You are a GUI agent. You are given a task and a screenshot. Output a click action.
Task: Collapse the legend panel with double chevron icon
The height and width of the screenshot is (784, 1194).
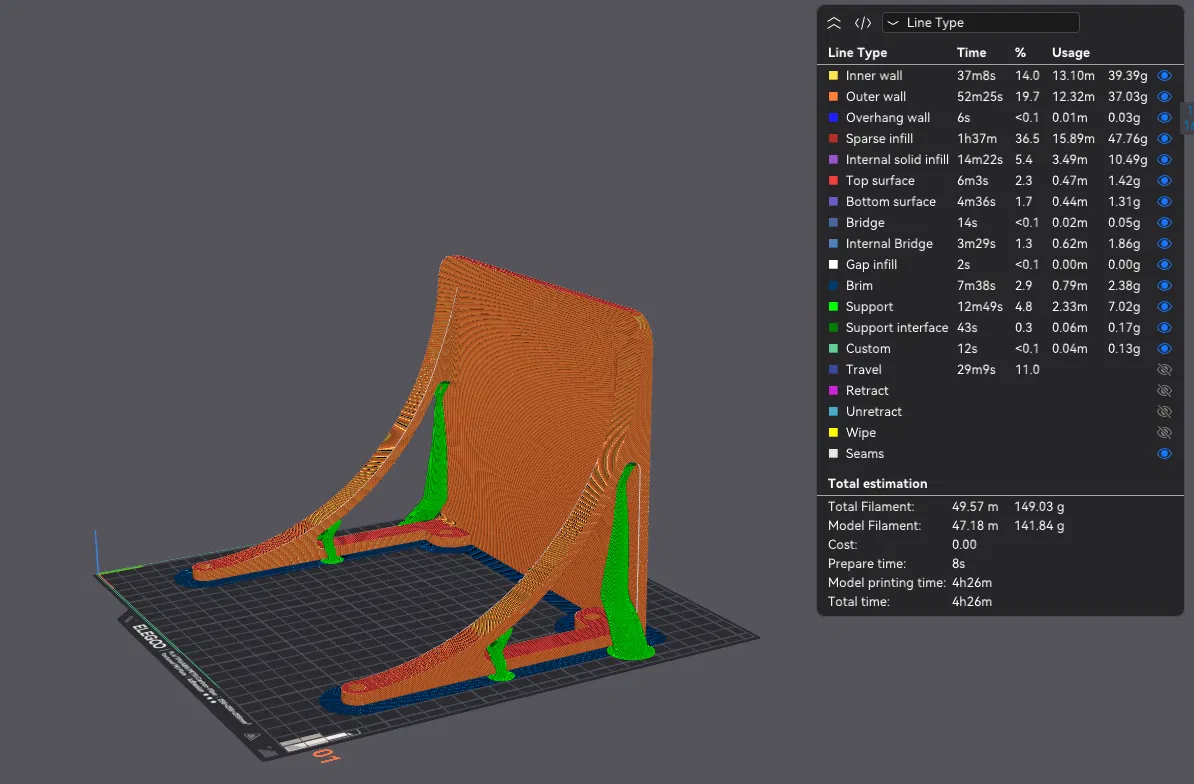coord(834,23)
